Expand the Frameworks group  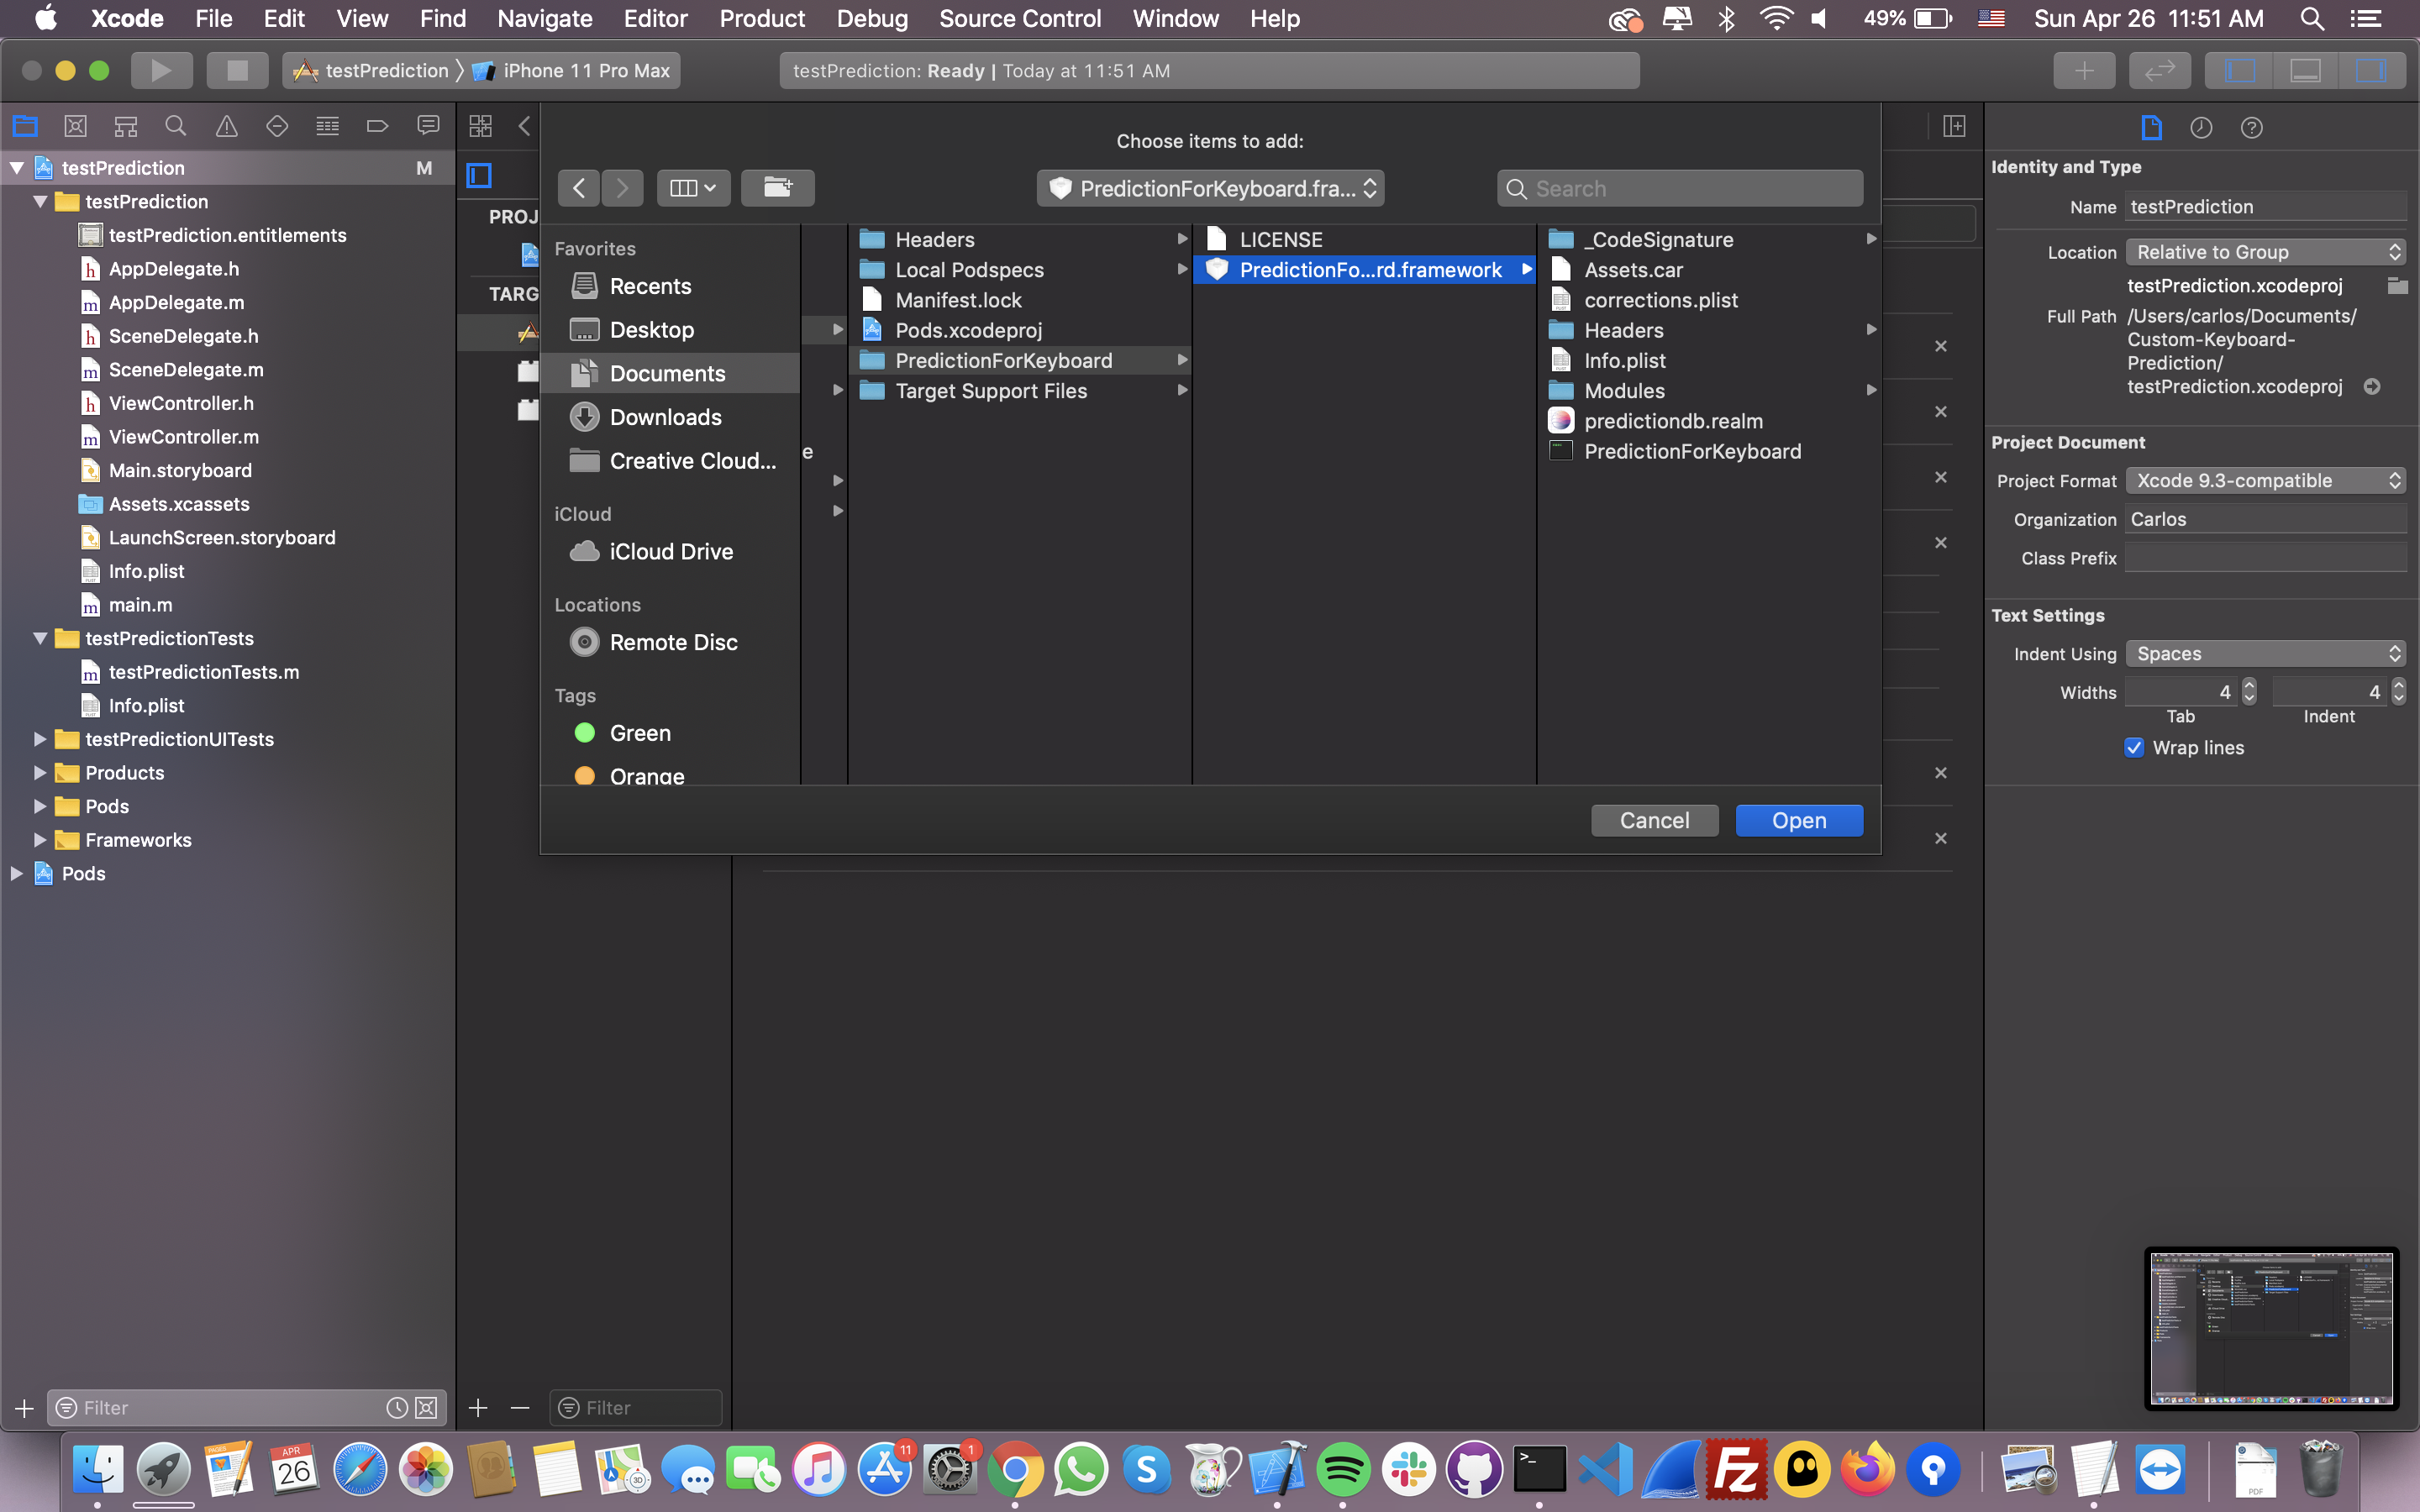tap(40, 840)
